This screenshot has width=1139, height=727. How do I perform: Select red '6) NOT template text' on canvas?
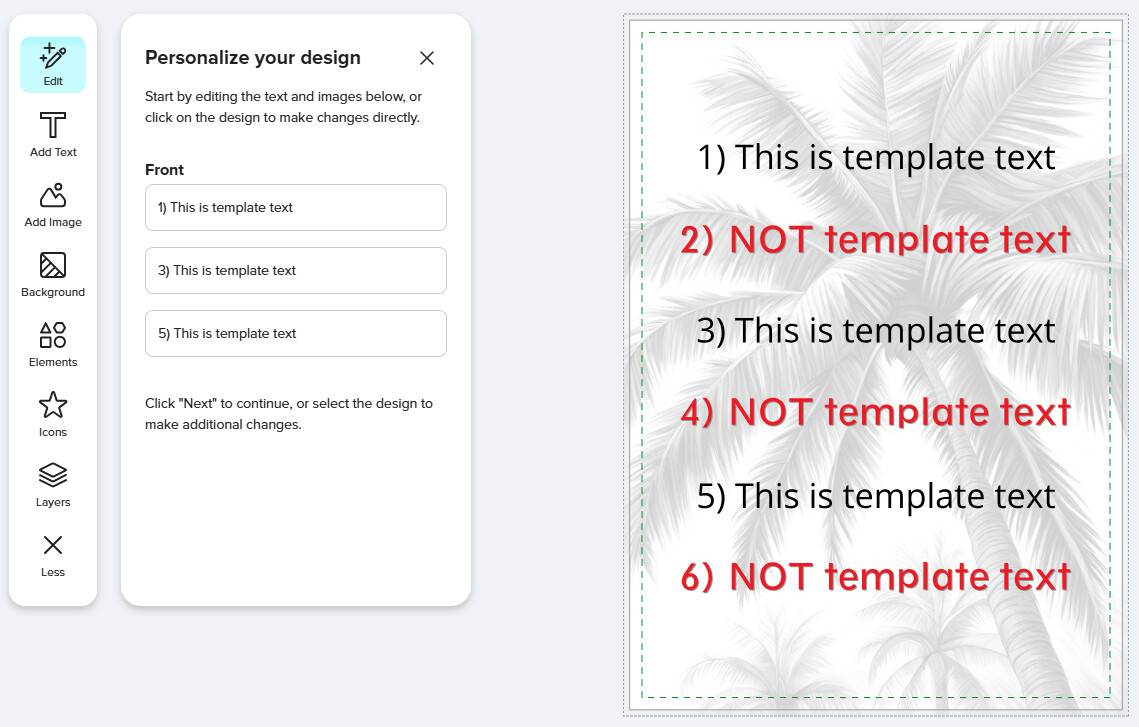pos(876,577)
